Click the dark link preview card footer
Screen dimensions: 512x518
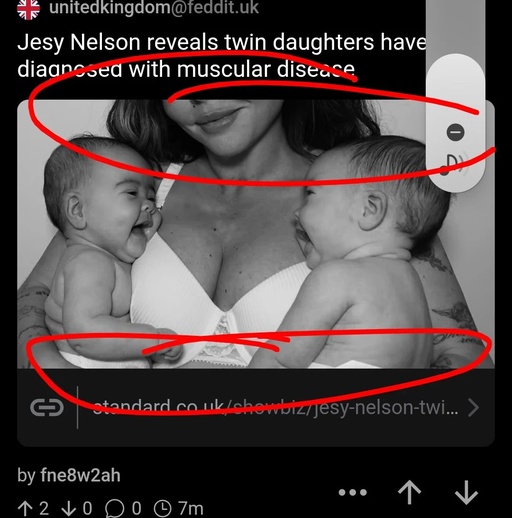256,407
